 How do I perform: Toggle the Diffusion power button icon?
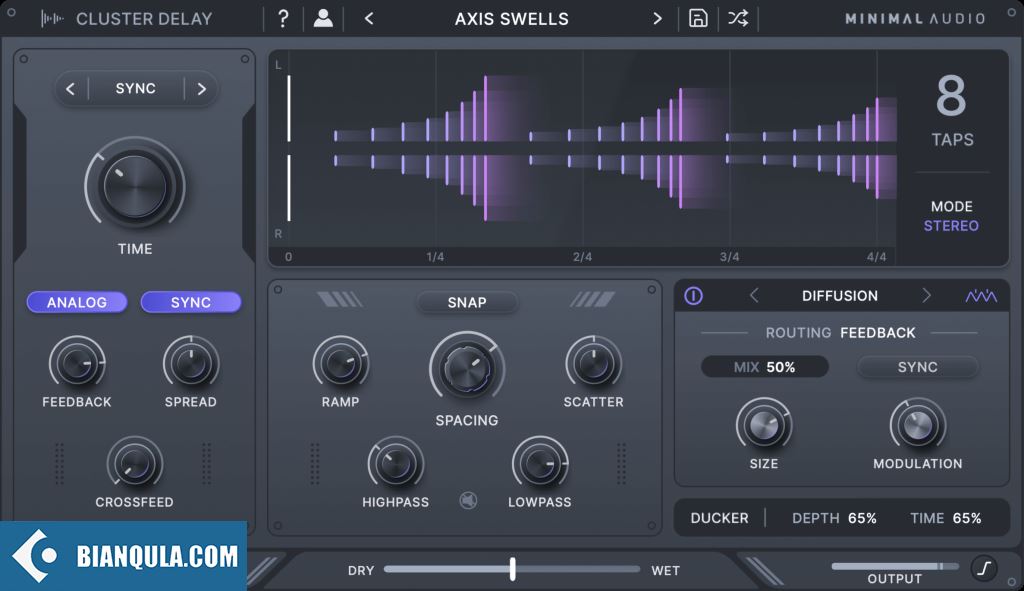click(x=694, y=296)
